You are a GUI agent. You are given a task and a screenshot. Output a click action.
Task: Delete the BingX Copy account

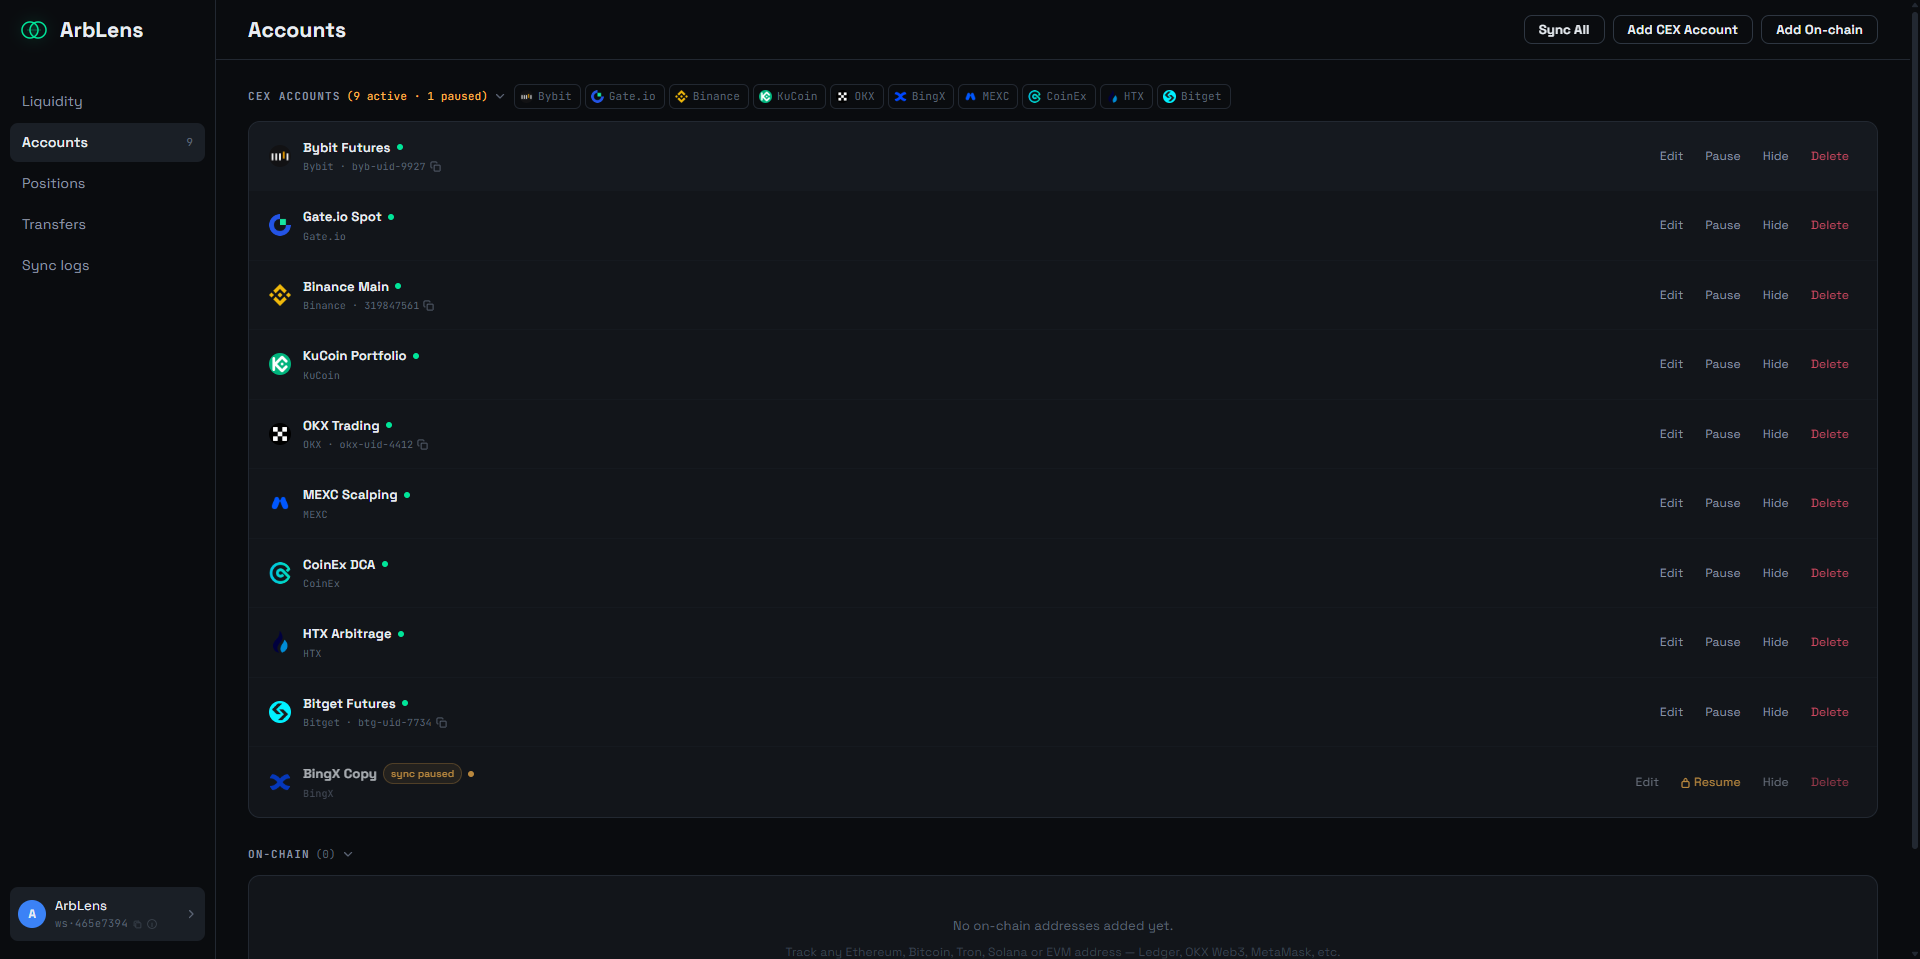(x=1829, y=782)
